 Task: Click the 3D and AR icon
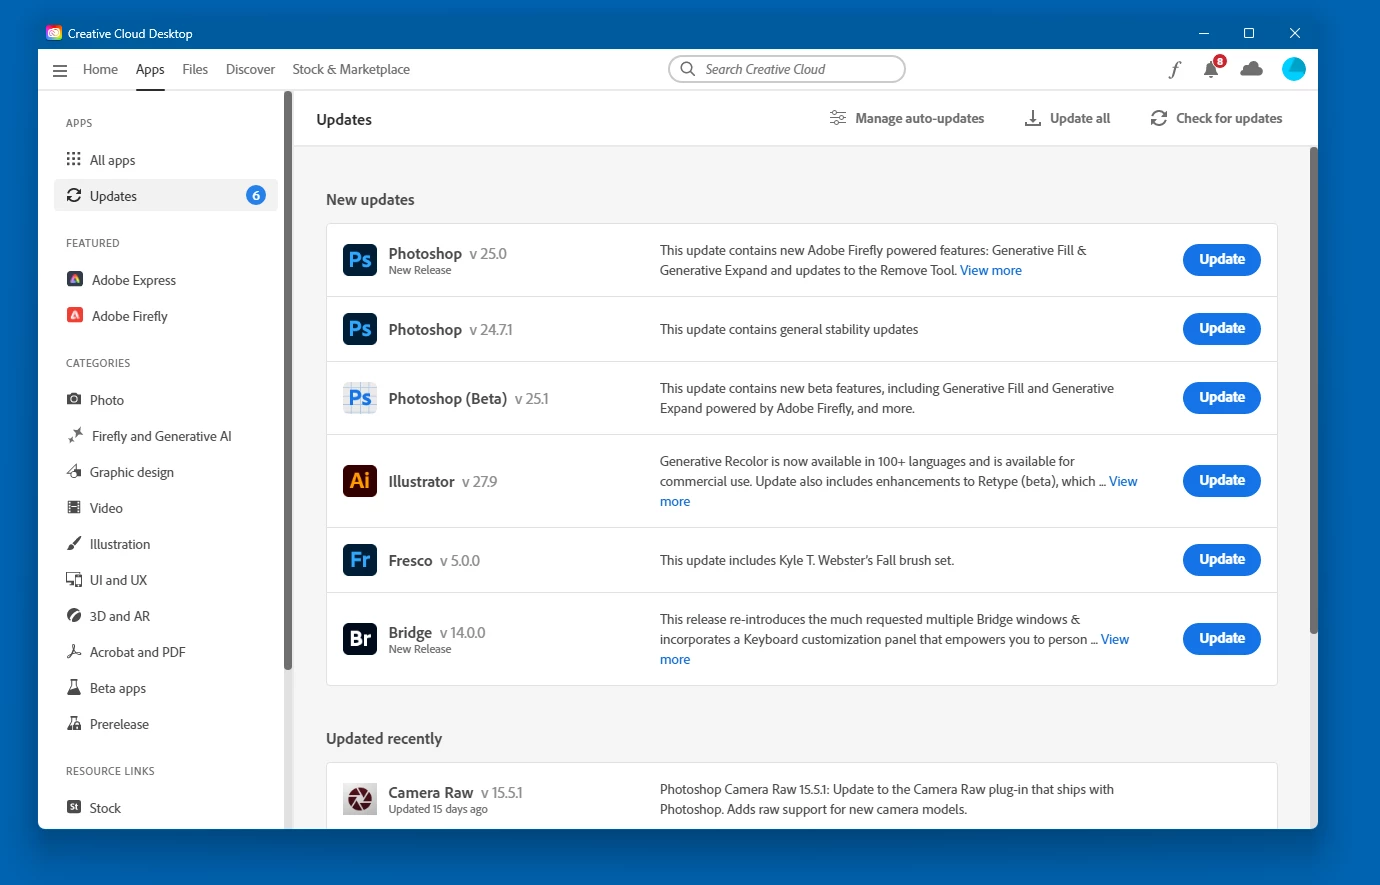74,615
